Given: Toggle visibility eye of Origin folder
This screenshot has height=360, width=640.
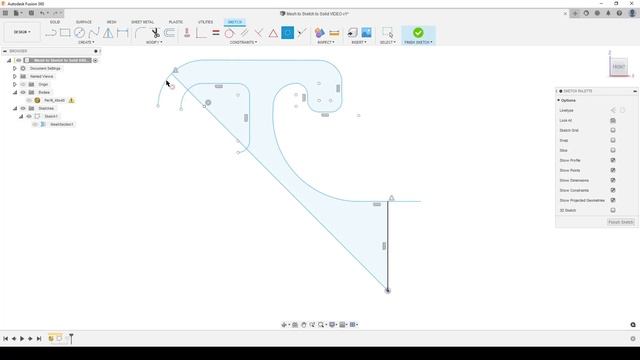Looking at the screenshot, I should click(x=23, y=84).
